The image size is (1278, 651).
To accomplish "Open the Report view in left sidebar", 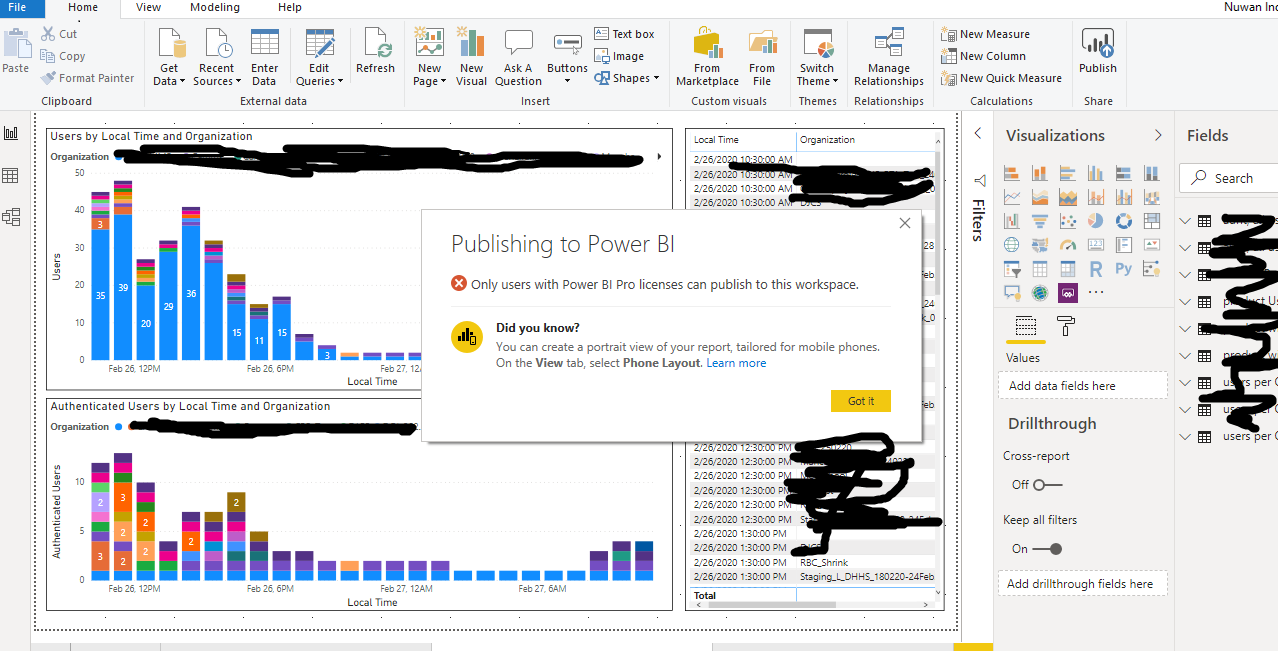I will coord(12,134).
